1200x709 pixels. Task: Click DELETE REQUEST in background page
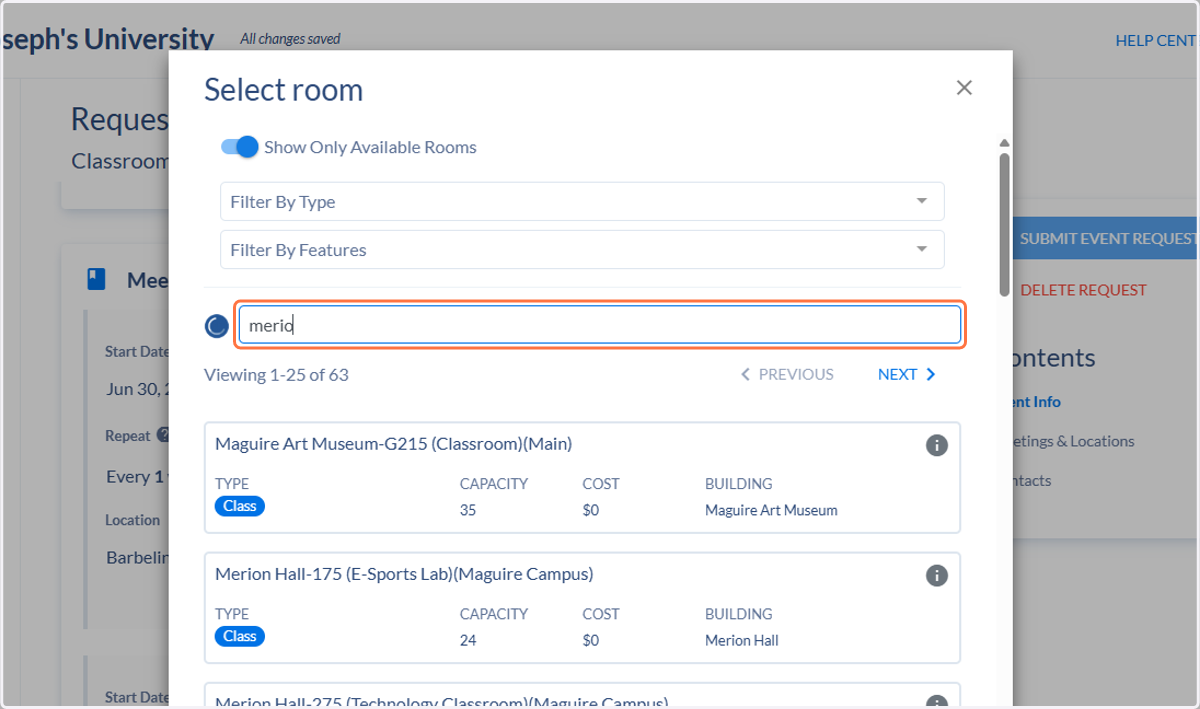pos(1083,290)
